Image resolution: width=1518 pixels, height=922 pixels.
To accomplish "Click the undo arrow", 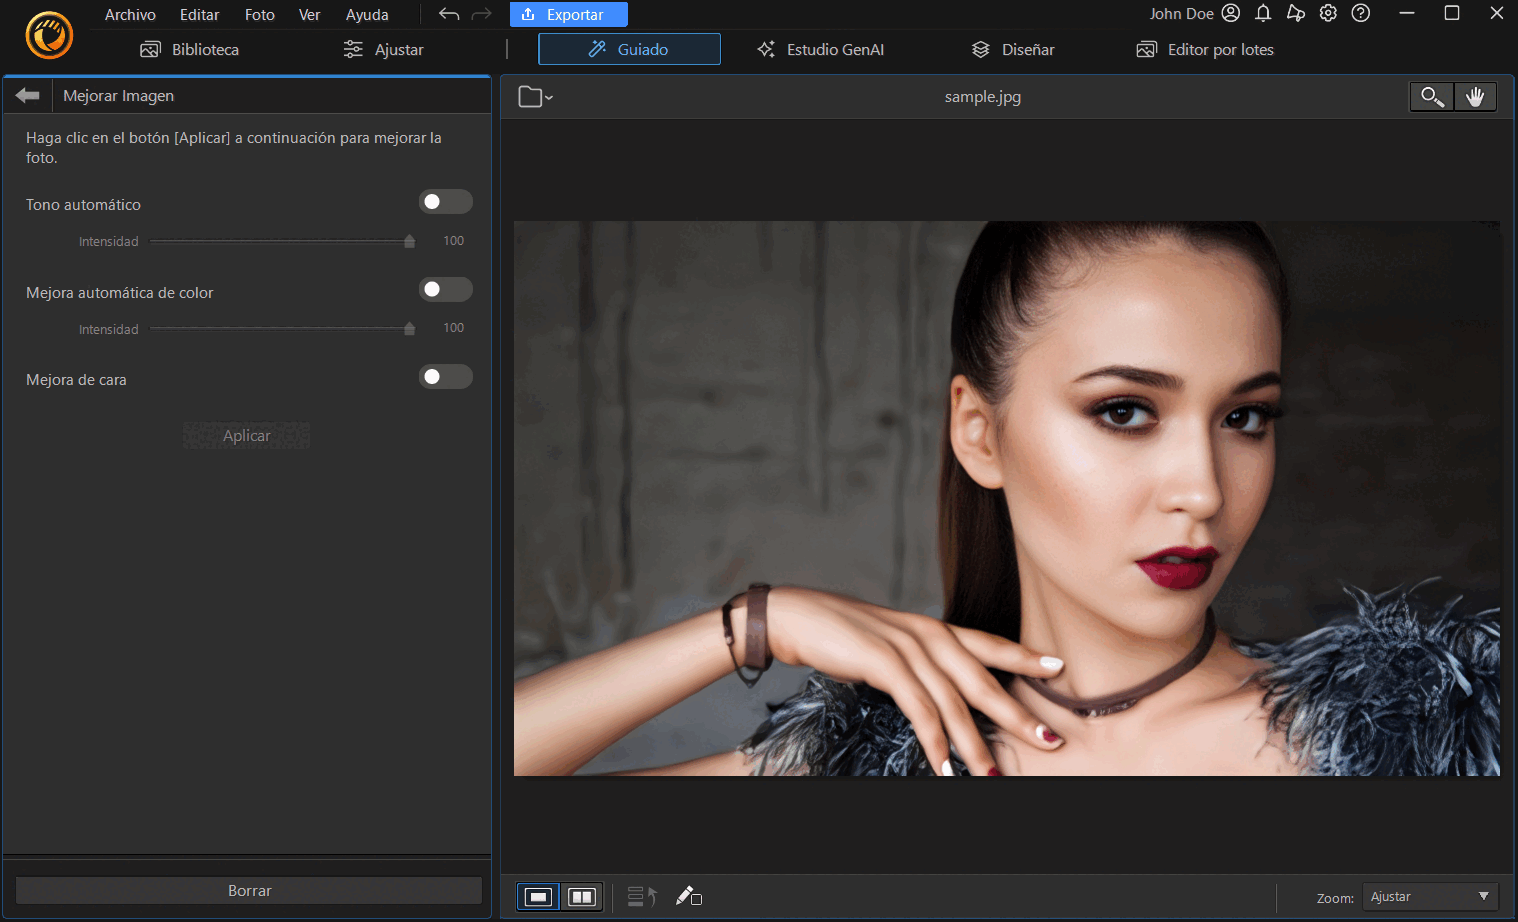I will (447, 14).
